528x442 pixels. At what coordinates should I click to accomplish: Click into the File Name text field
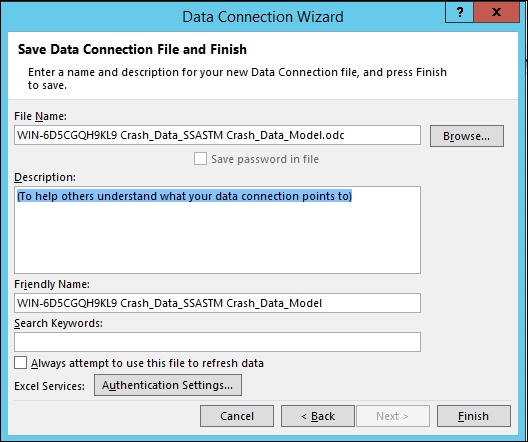(217, 135)
